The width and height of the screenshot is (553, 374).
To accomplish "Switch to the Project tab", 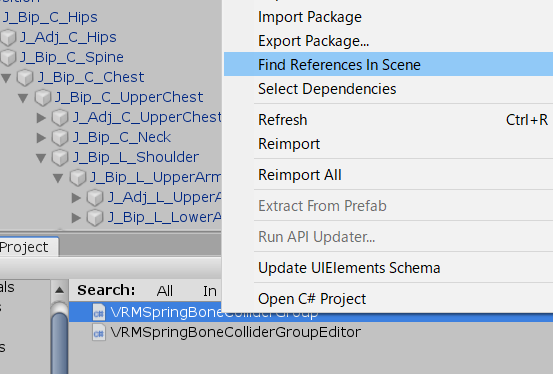I will (x=25, y=247).
